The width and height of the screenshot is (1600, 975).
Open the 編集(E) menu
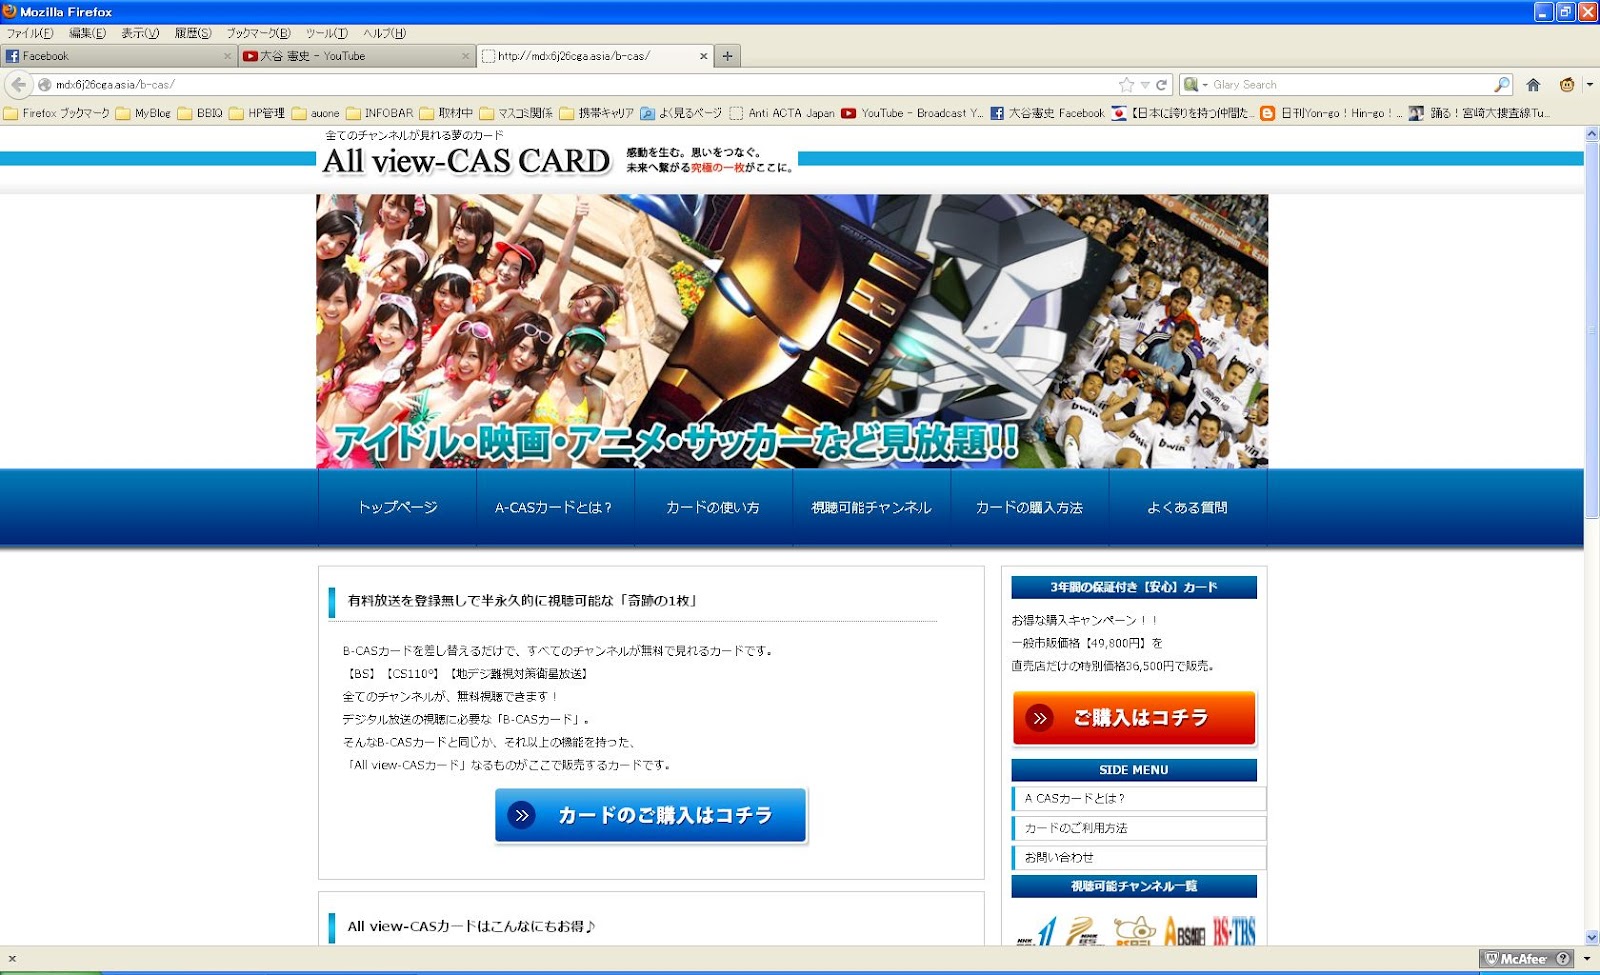click(x=87, y=33)
